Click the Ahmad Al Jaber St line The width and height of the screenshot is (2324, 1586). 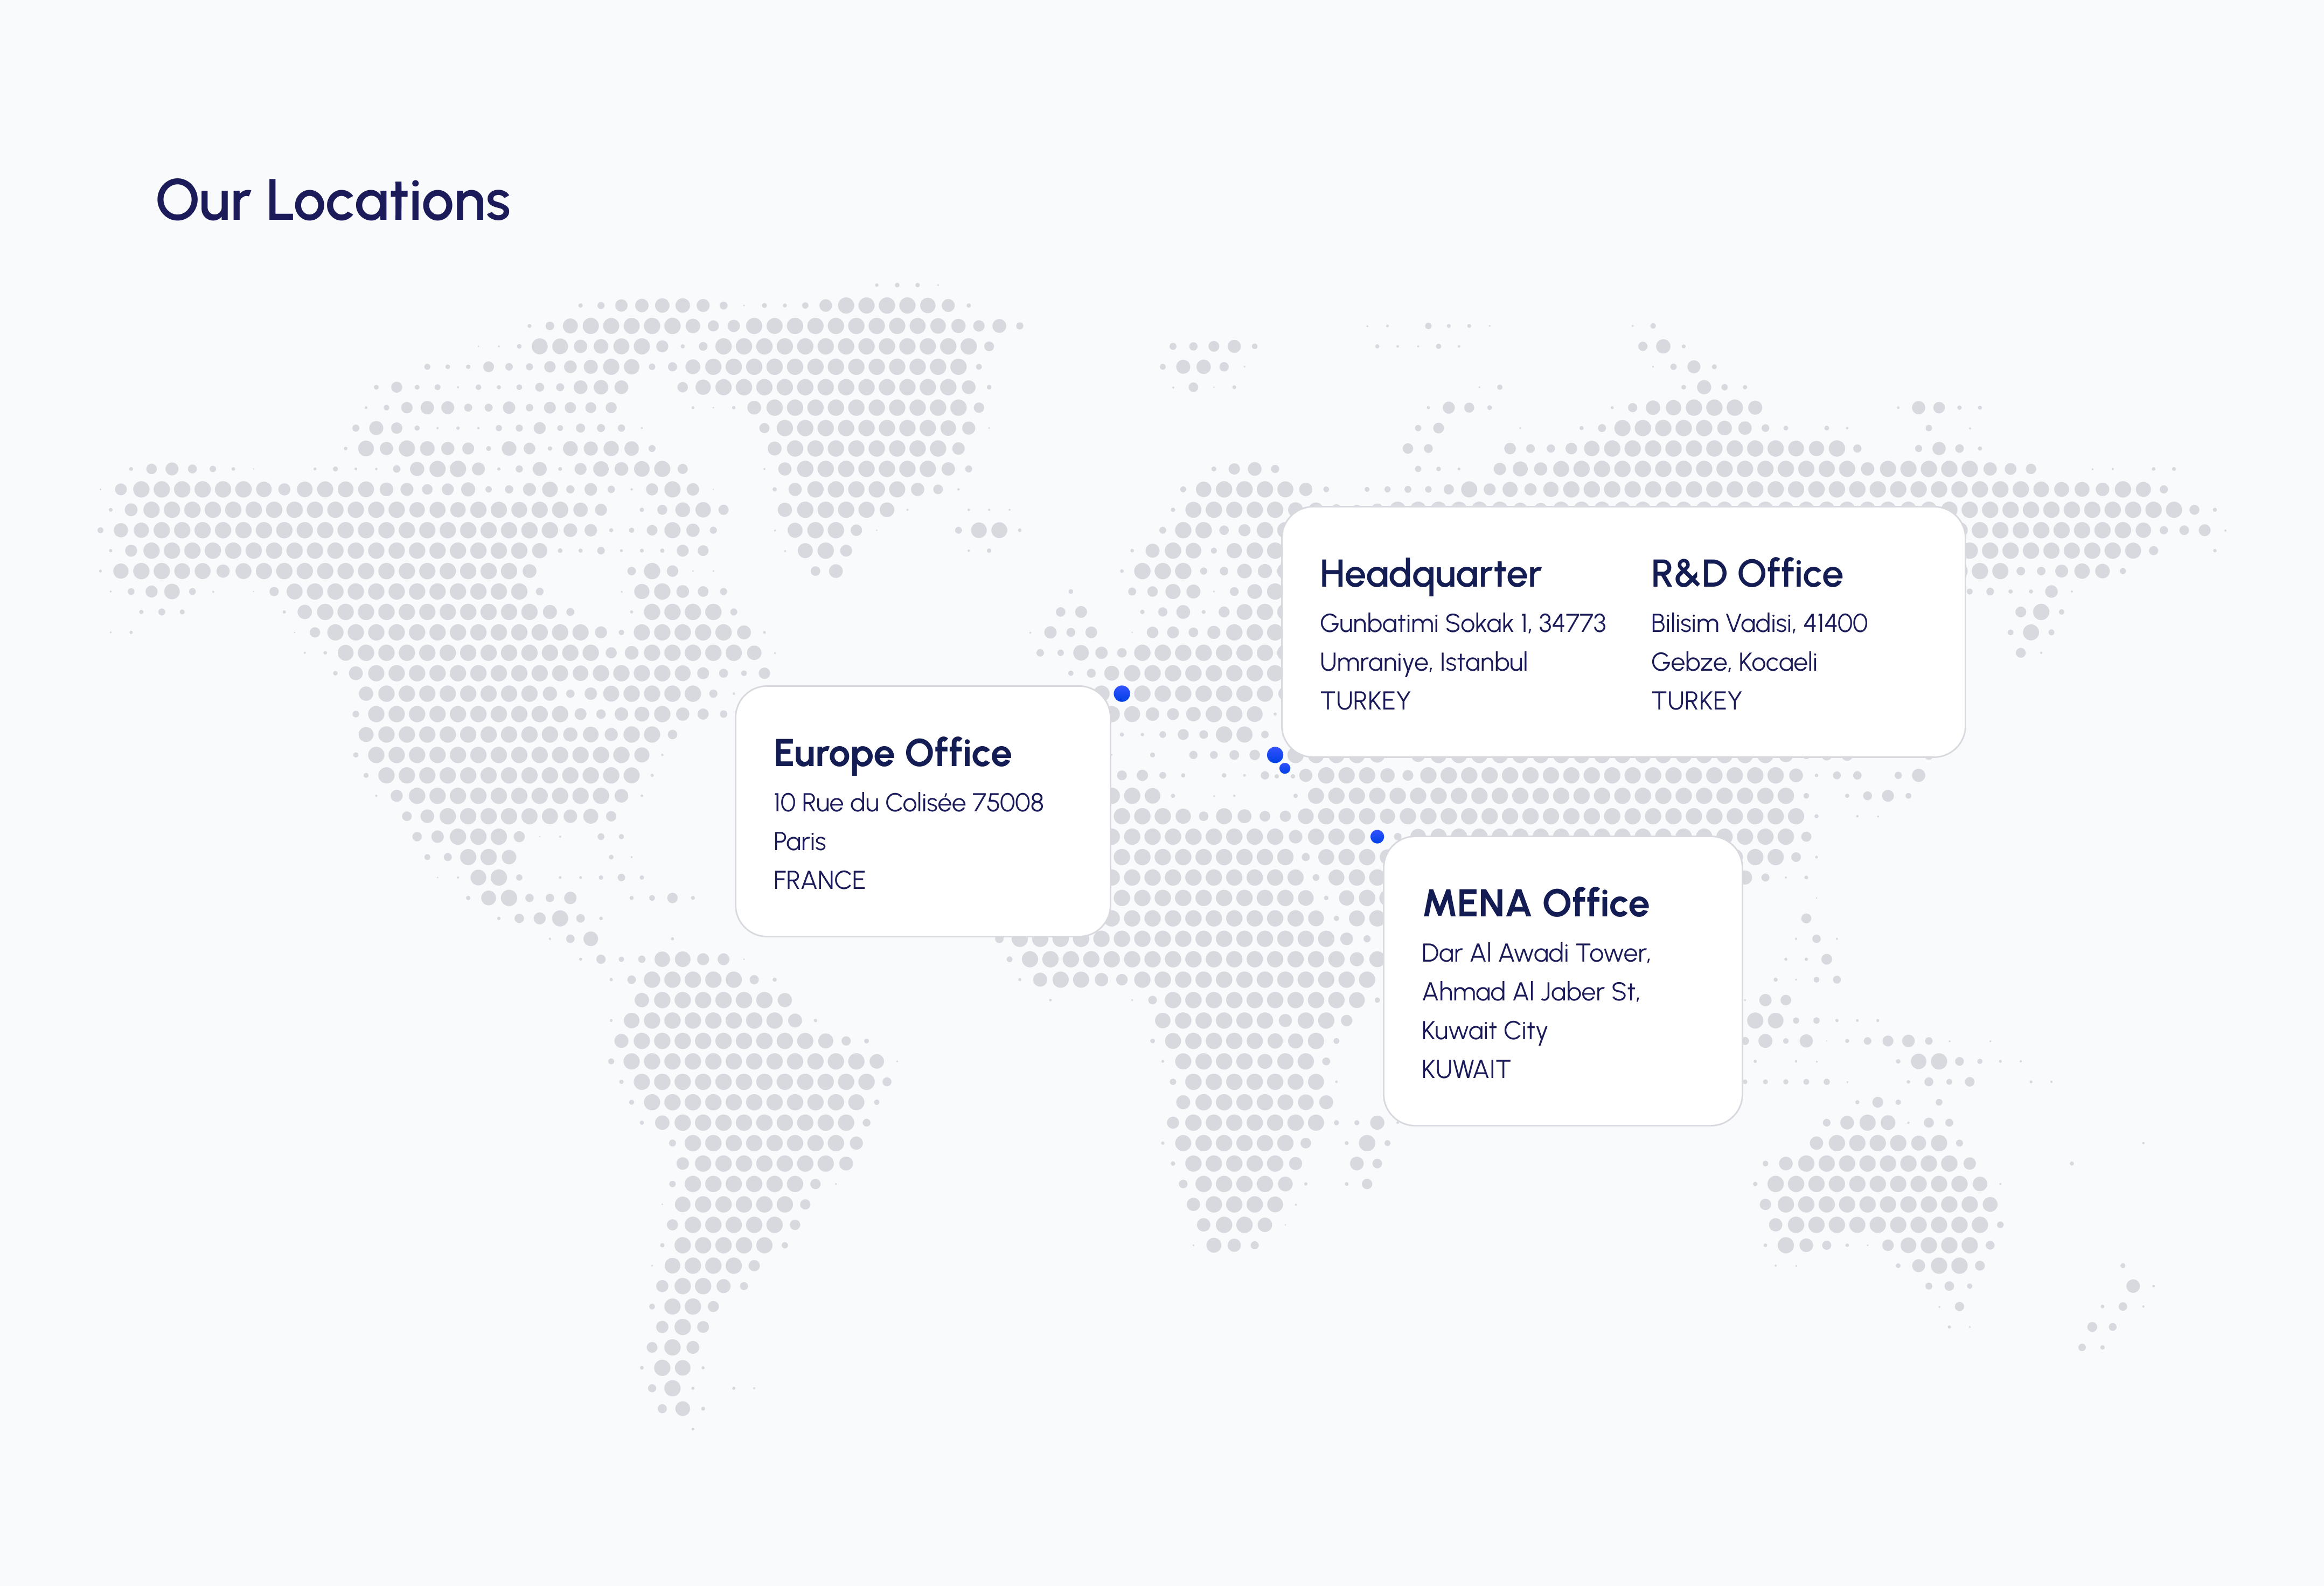[1531, 991]
